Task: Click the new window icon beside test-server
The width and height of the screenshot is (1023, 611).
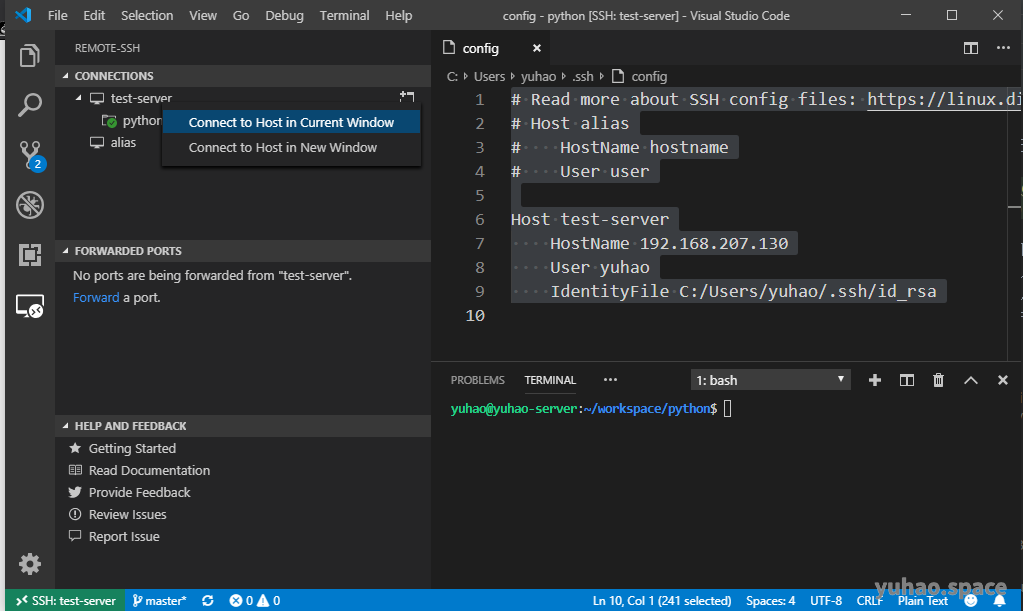Action: pyautogui.click(x=407, y=97)
